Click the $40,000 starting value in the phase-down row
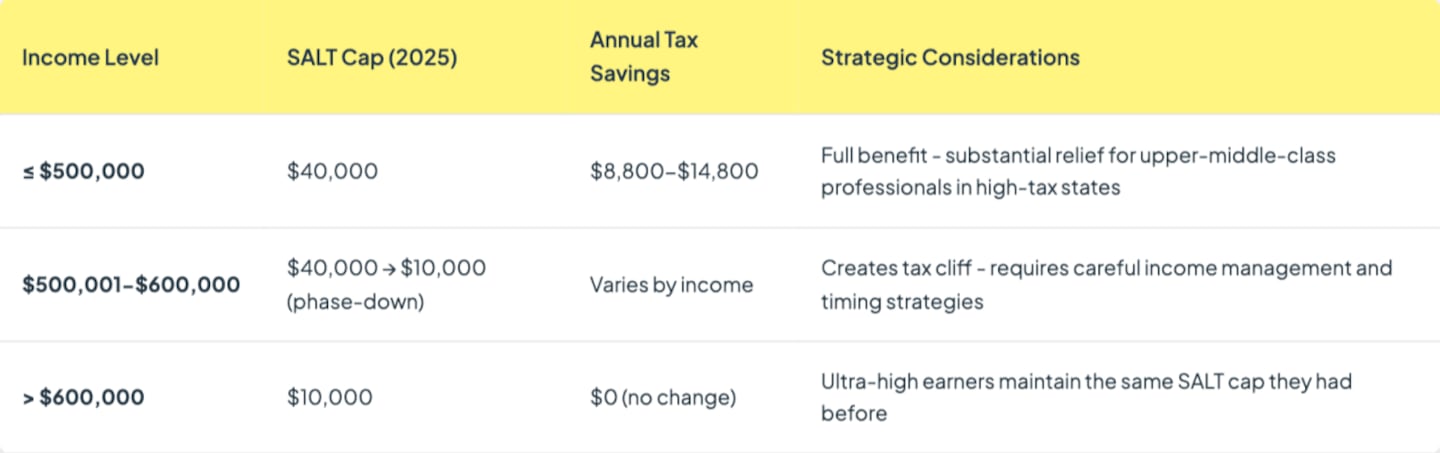The width and height of the screenshot is (1440, 453). pos(332,268)
